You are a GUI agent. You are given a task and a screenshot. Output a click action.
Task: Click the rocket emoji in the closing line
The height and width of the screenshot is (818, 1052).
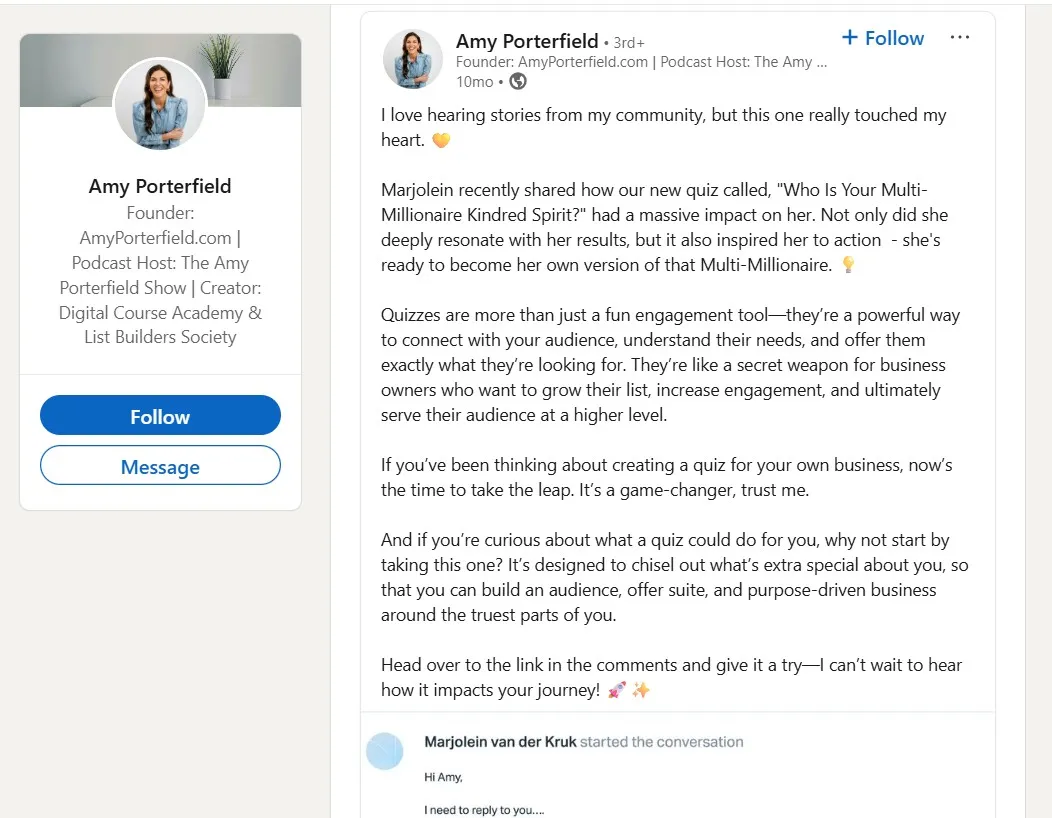tap(618, 690)
